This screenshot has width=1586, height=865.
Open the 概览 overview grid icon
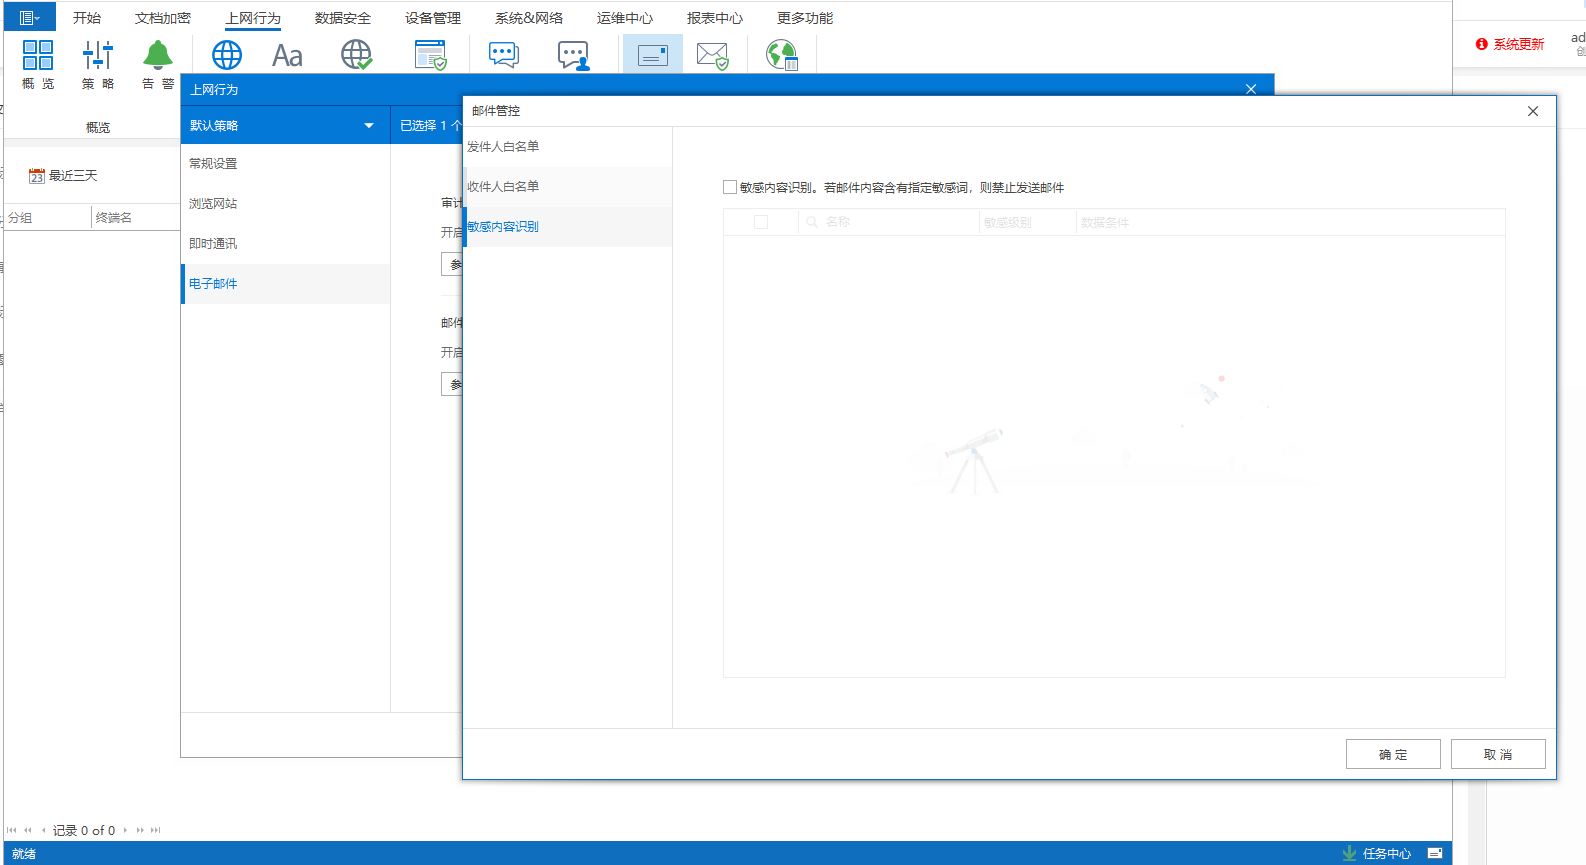coord(38,55)
